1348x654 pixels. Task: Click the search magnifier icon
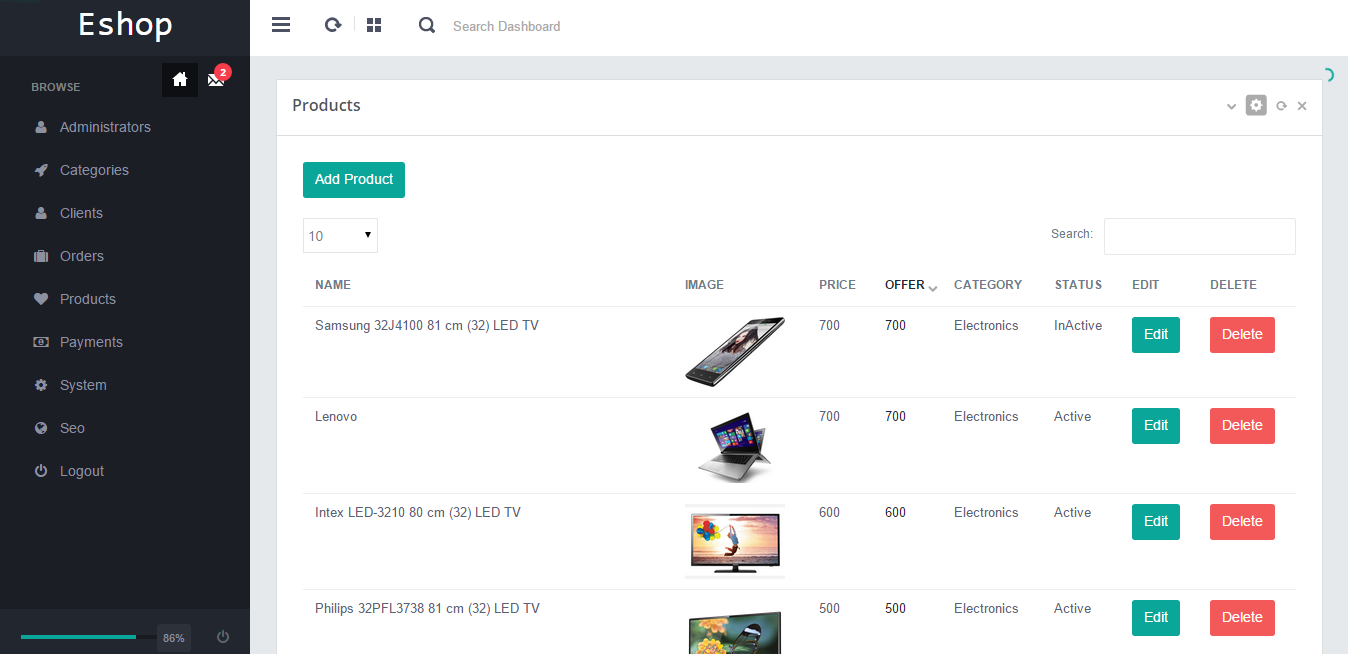coord(427,26)
